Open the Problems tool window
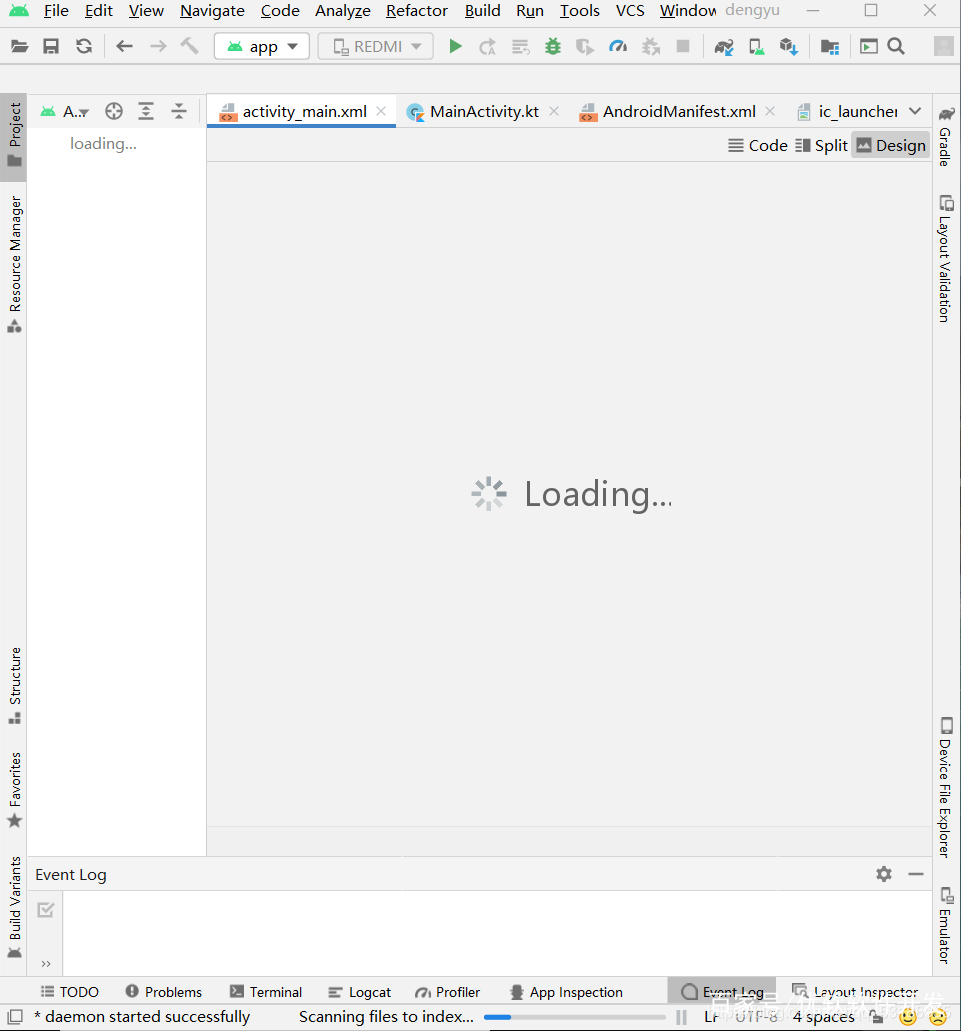 [164, 992]
